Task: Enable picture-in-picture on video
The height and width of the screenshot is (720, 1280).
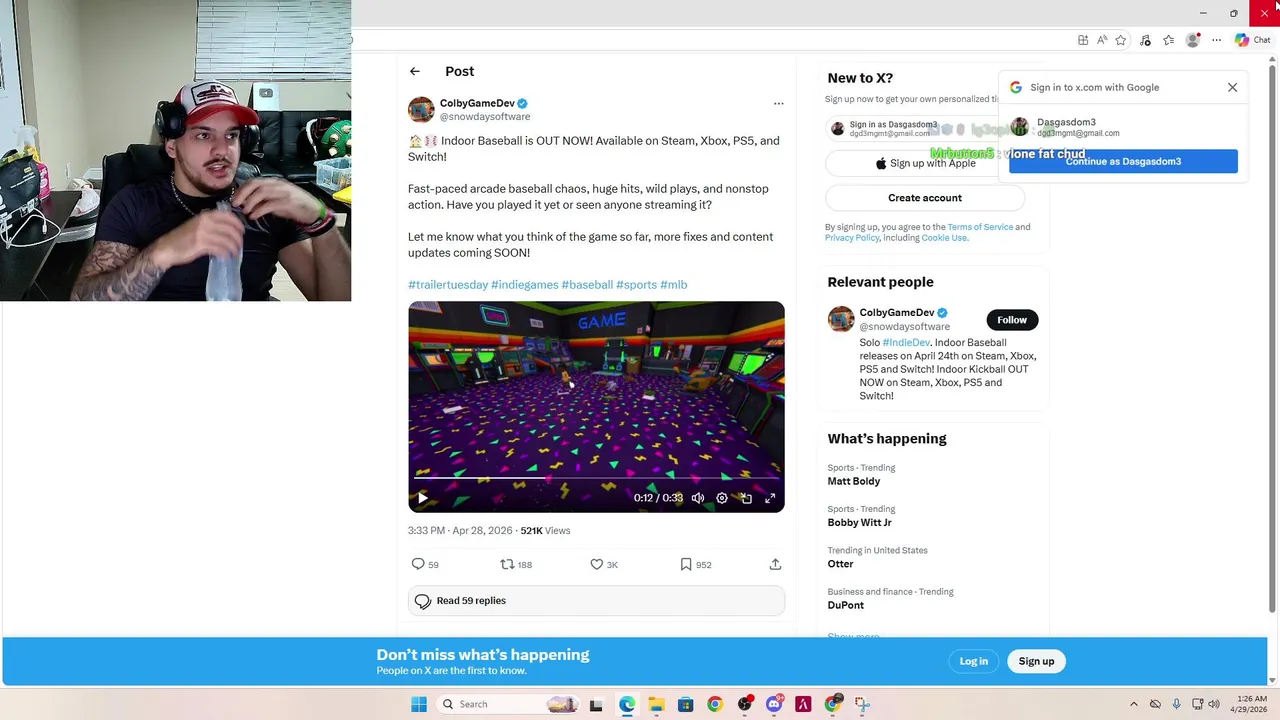Action: pyautogui.click(x=746, y=498)
